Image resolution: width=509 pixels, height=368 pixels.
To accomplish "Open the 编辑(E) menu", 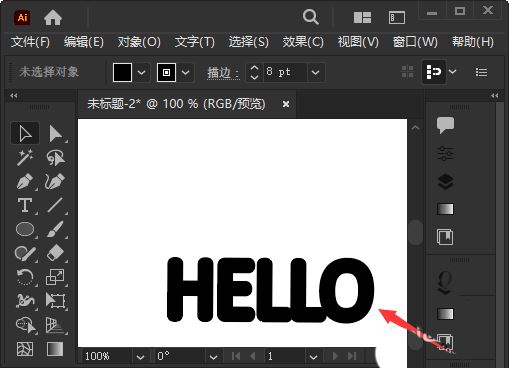I will [x=84, y=42].
